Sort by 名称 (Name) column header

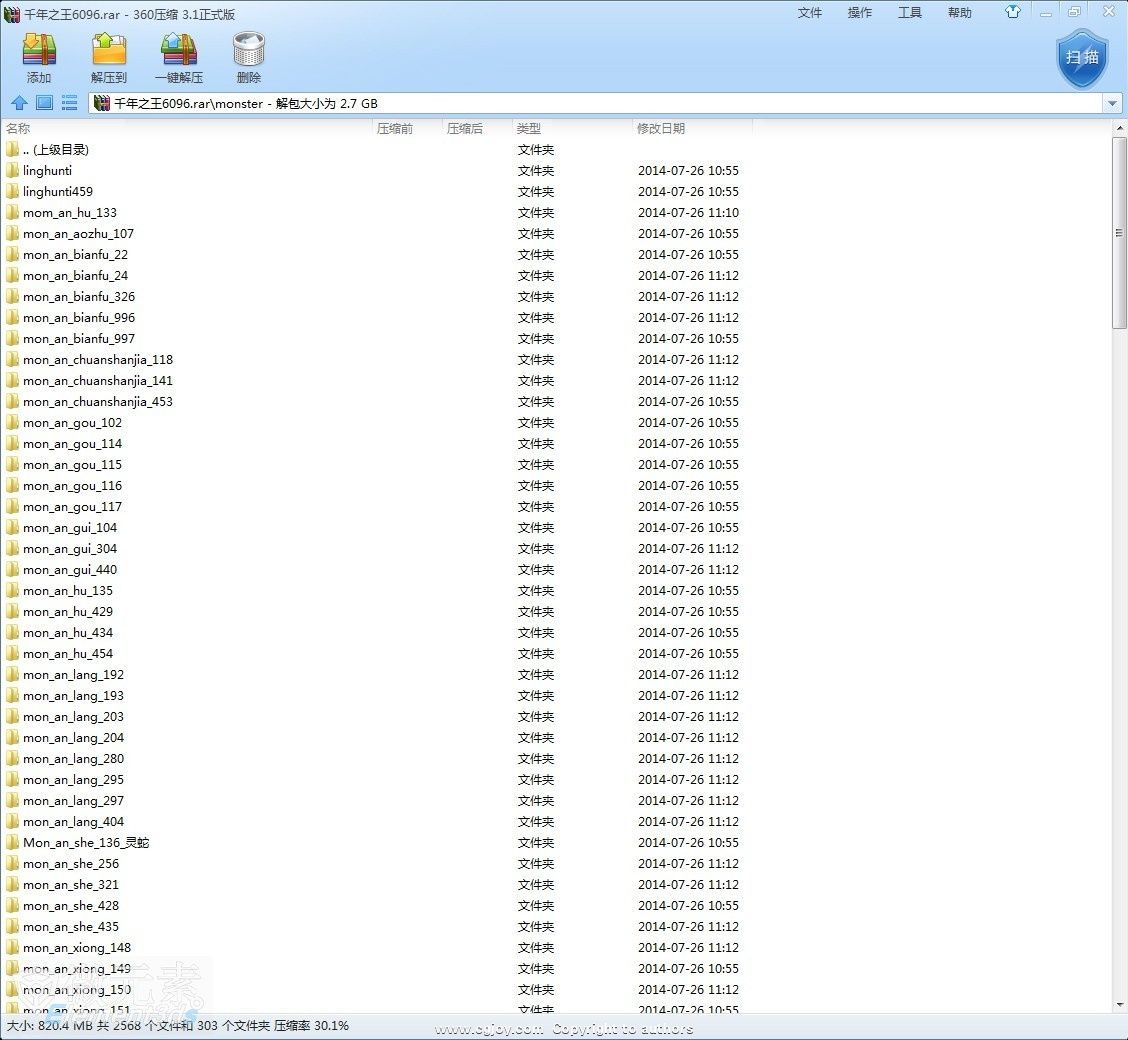coord(18,129)
